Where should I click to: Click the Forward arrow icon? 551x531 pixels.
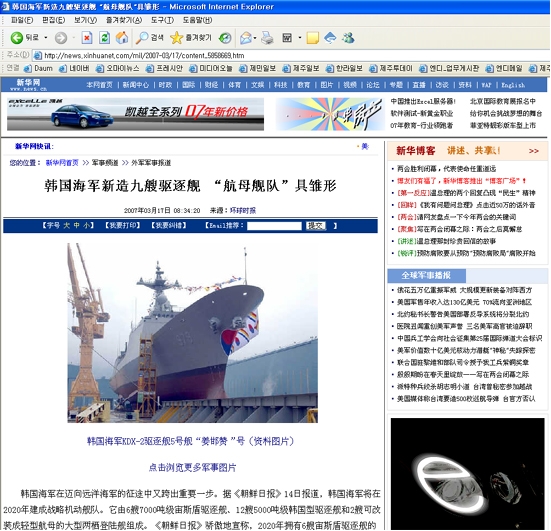point(61,38)
